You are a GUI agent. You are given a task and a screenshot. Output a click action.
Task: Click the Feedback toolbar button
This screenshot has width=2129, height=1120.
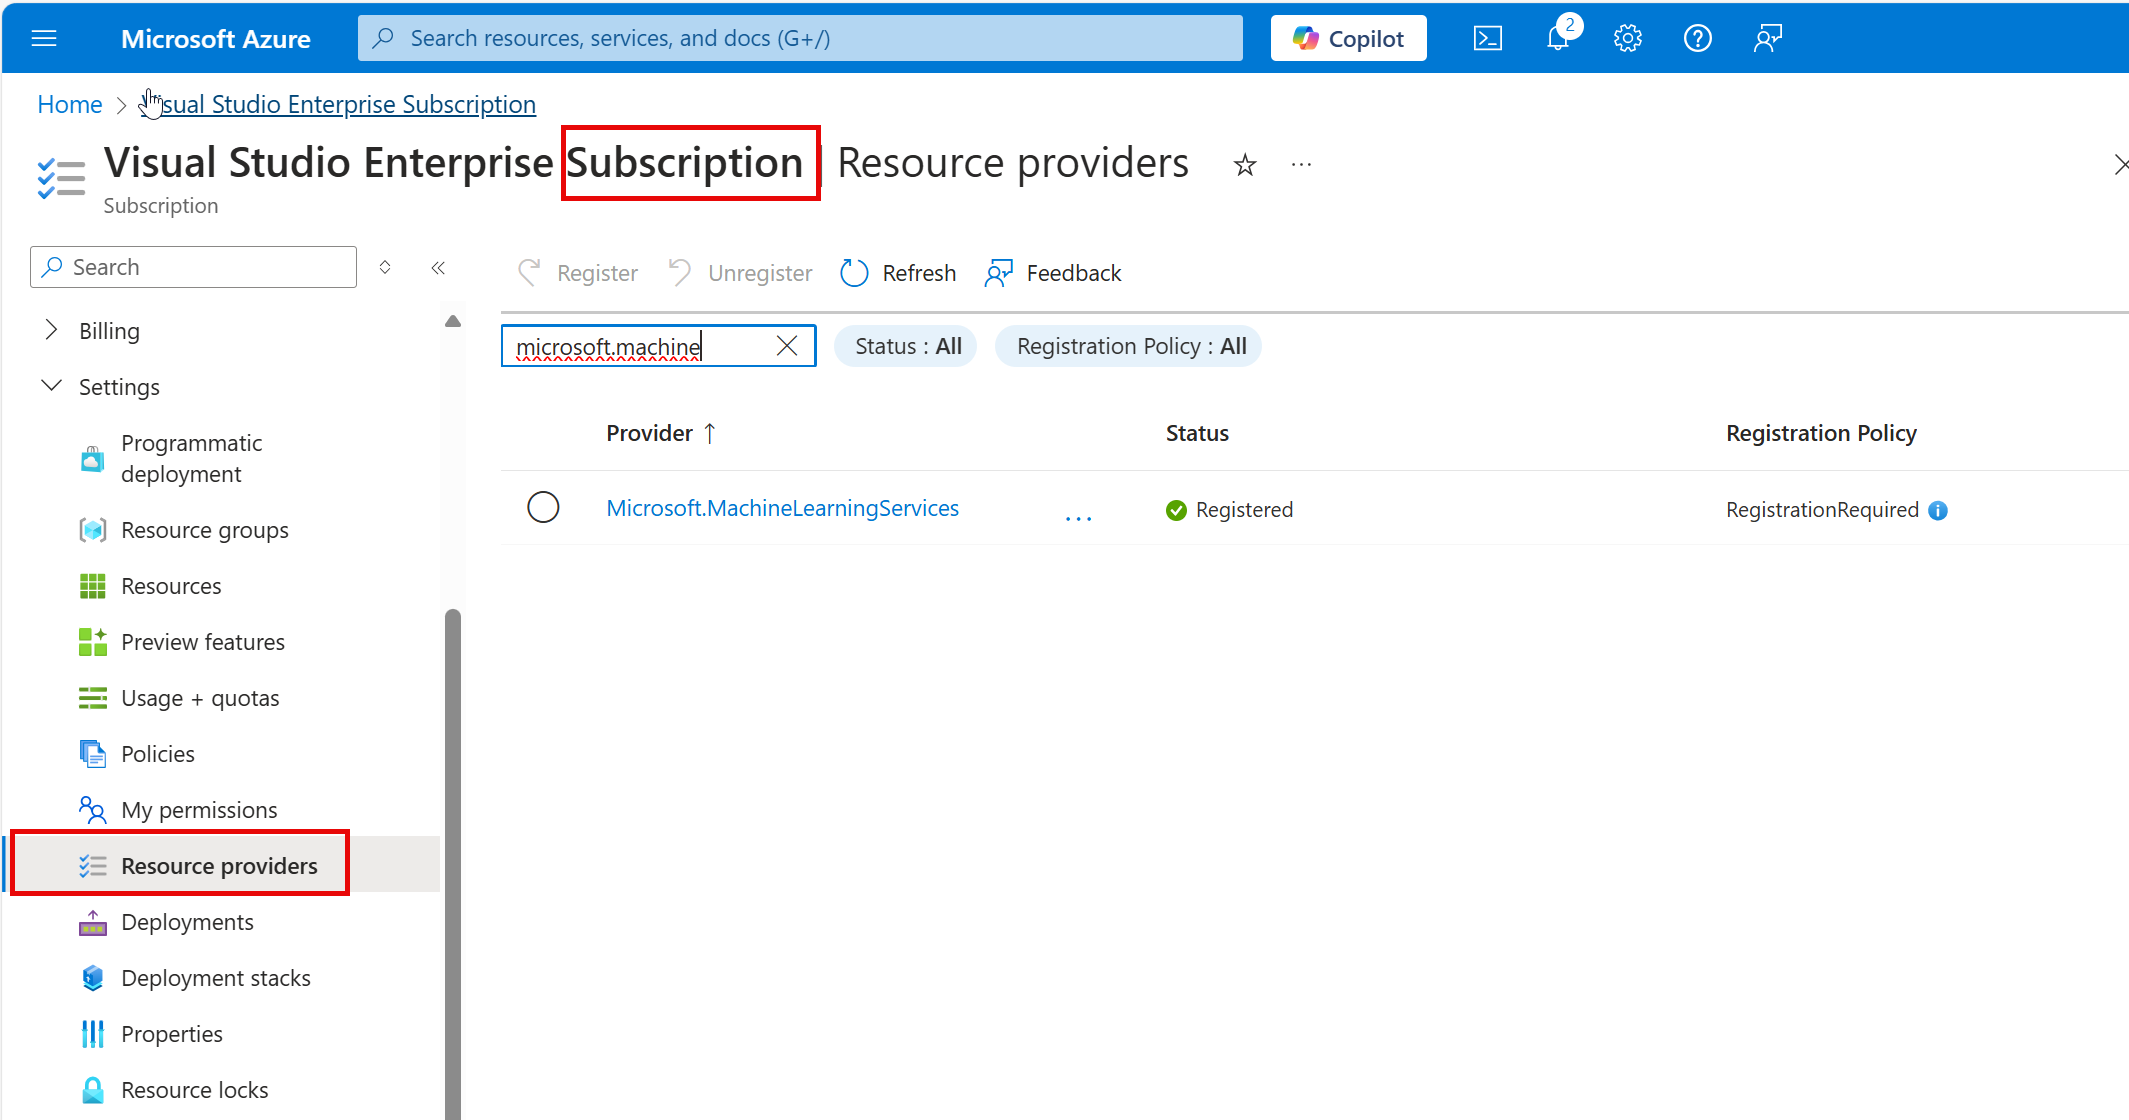[1053, 273]
